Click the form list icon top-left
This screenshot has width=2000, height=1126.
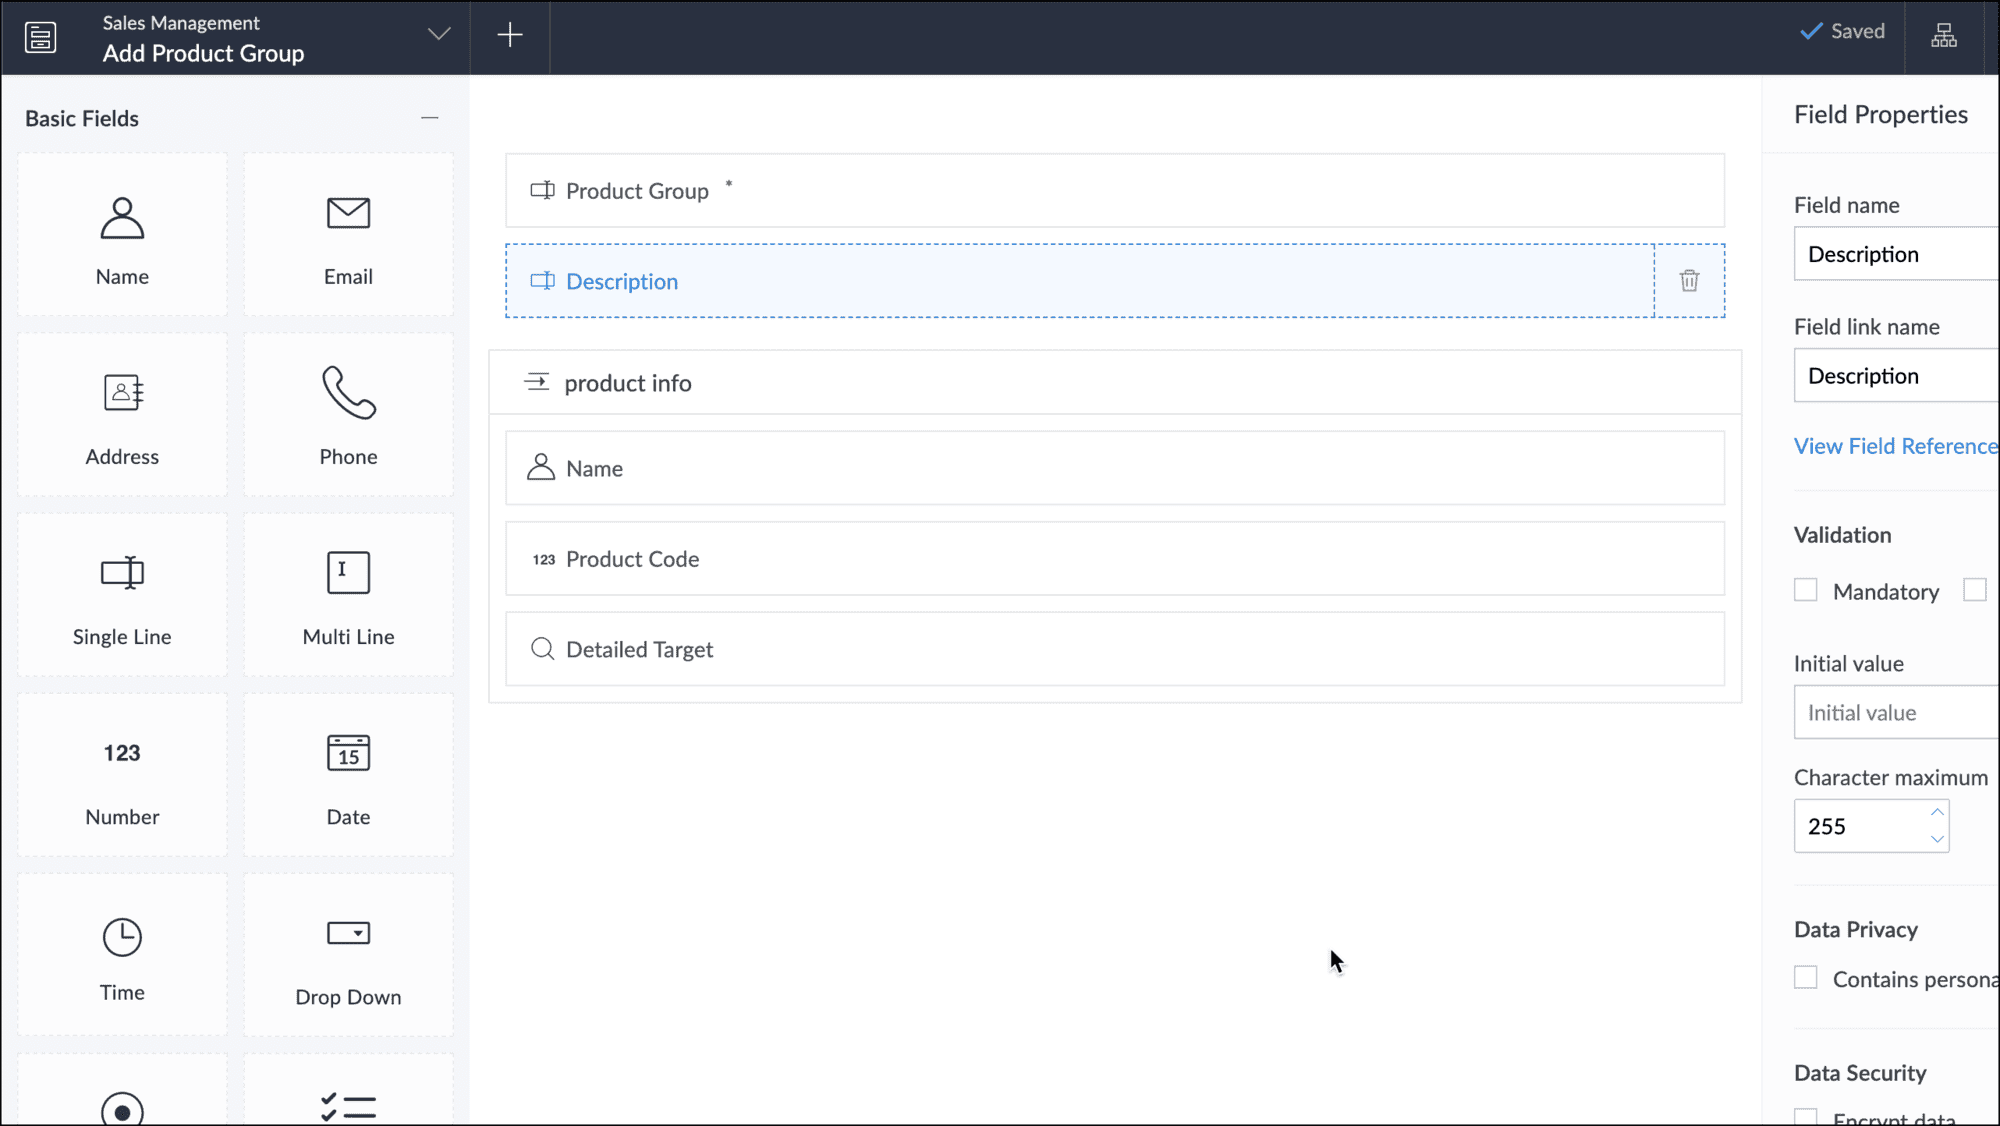pyautogui.click(x=40, y=38)
